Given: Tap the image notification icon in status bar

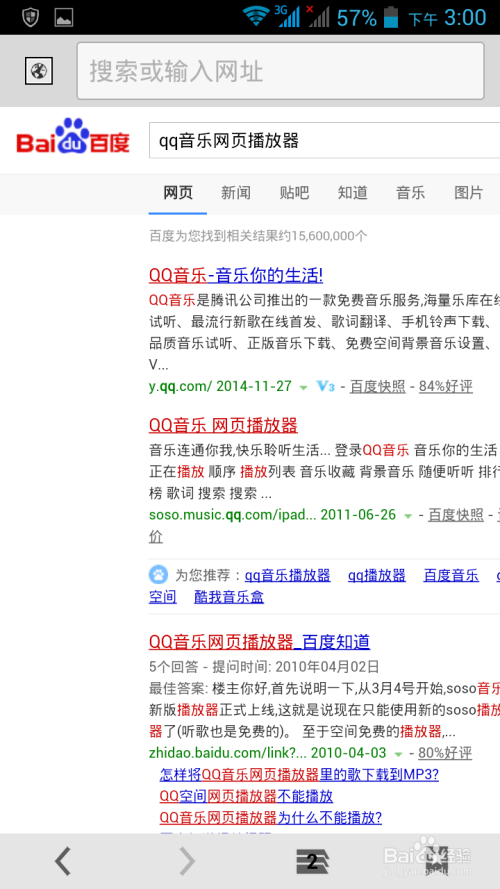Looking at the screenshot, I should pyautogui.click(x=64, y=18).
